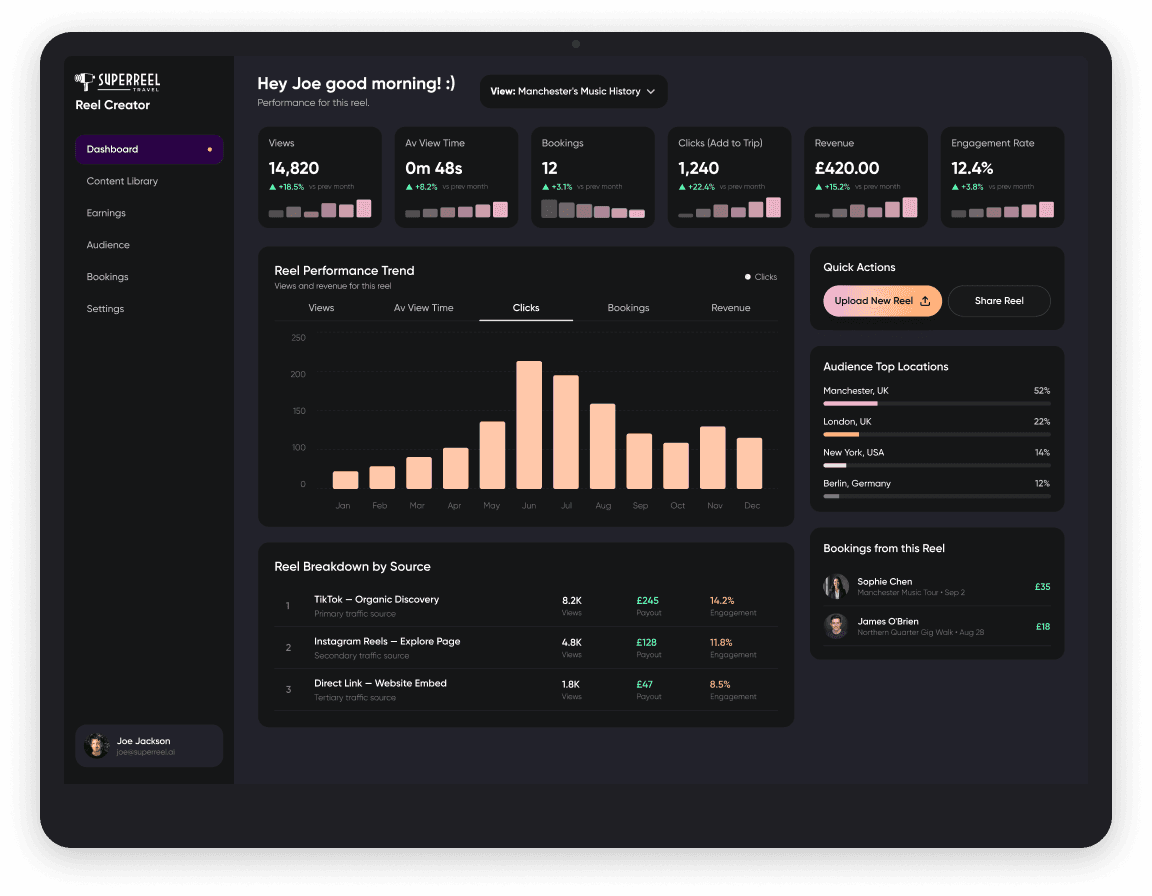Click the Nov bar in the chart

pos(713,458)
